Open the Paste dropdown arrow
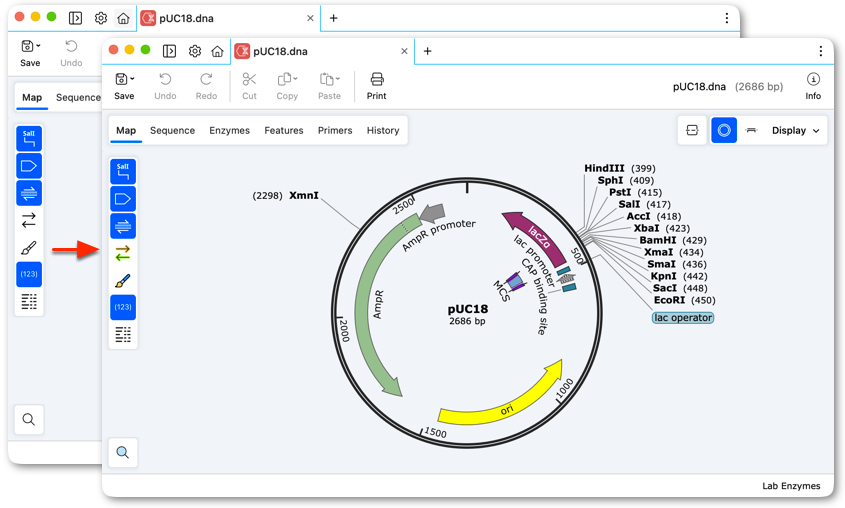The image size is (845, 508). (x=338, y=79)
